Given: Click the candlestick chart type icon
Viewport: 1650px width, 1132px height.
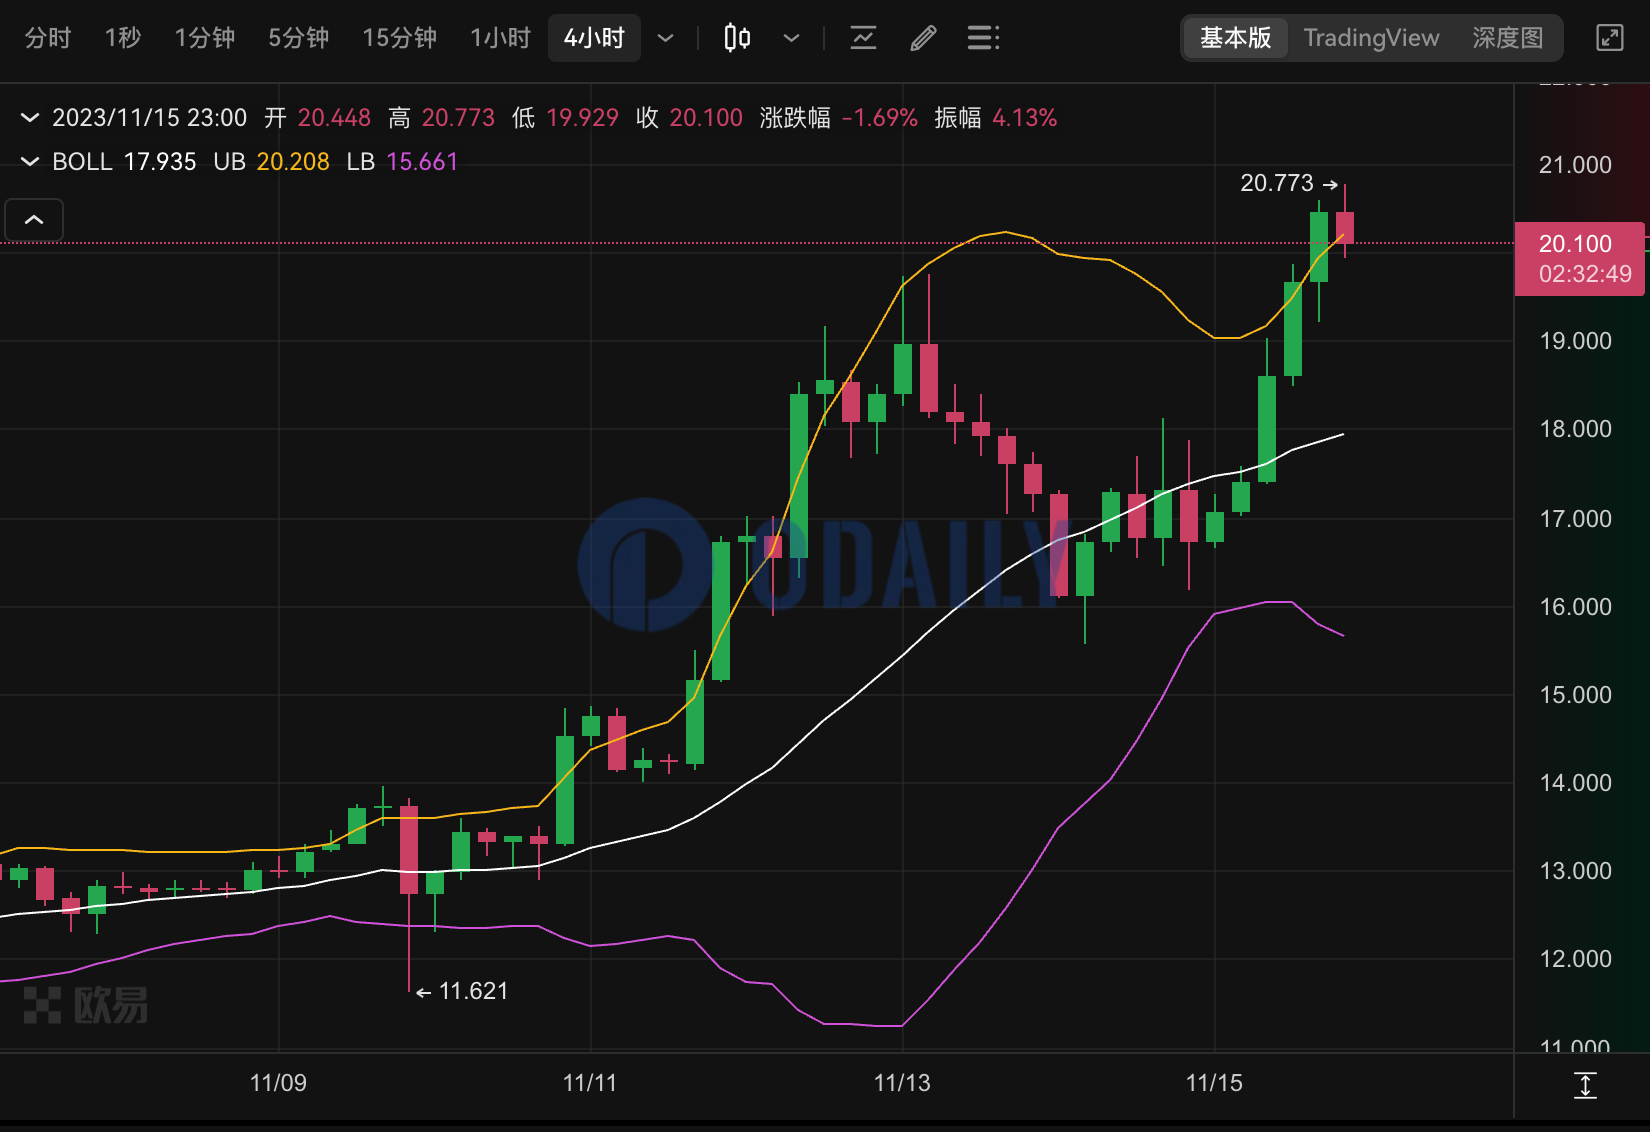Looking at the screenshot, I should click(737, 38).
